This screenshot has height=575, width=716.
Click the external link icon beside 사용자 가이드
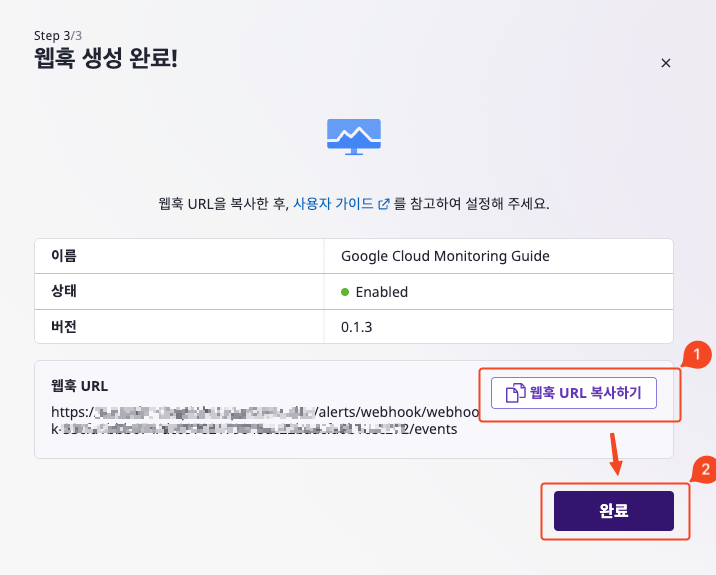pyautogui.click(x=384, y=204)
